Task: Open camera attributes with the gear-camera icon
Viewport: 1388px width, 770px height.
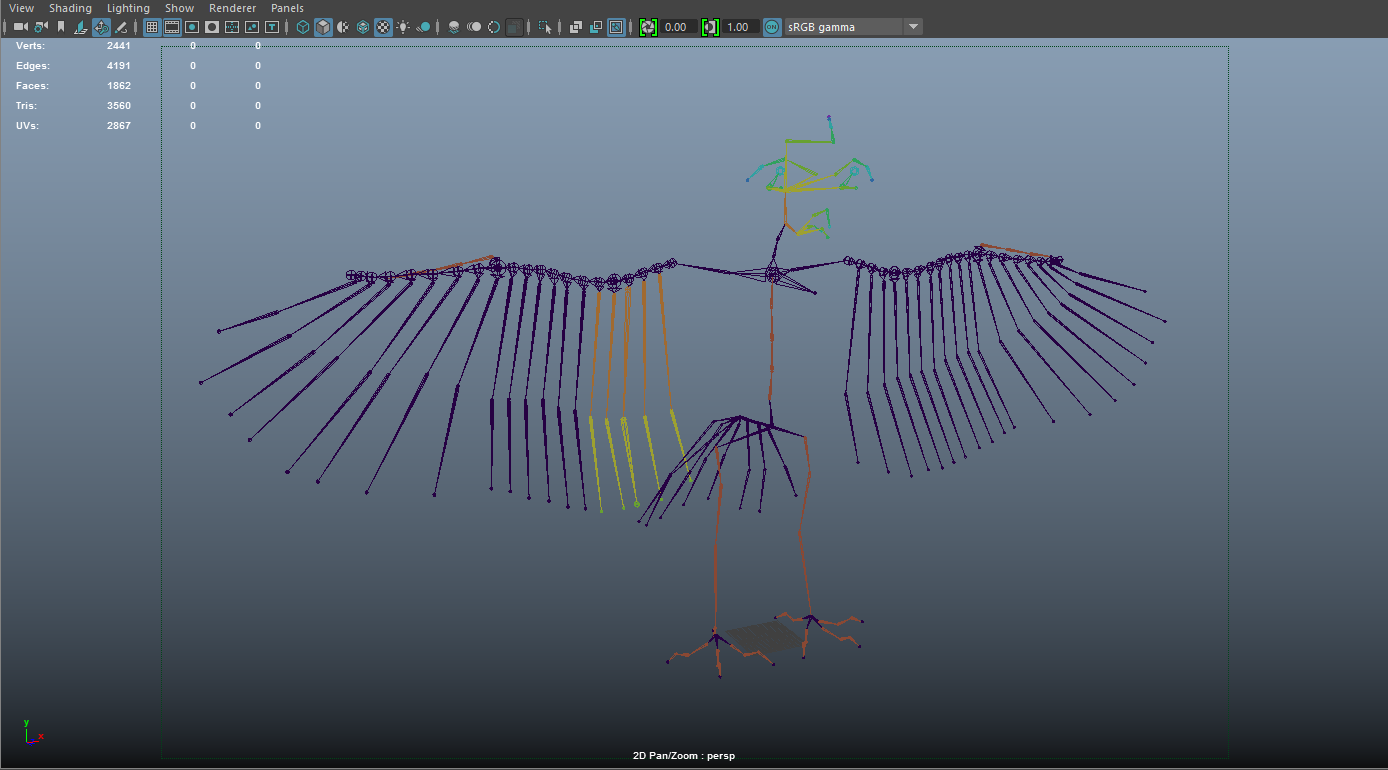Action: click(x=40, y=27)
